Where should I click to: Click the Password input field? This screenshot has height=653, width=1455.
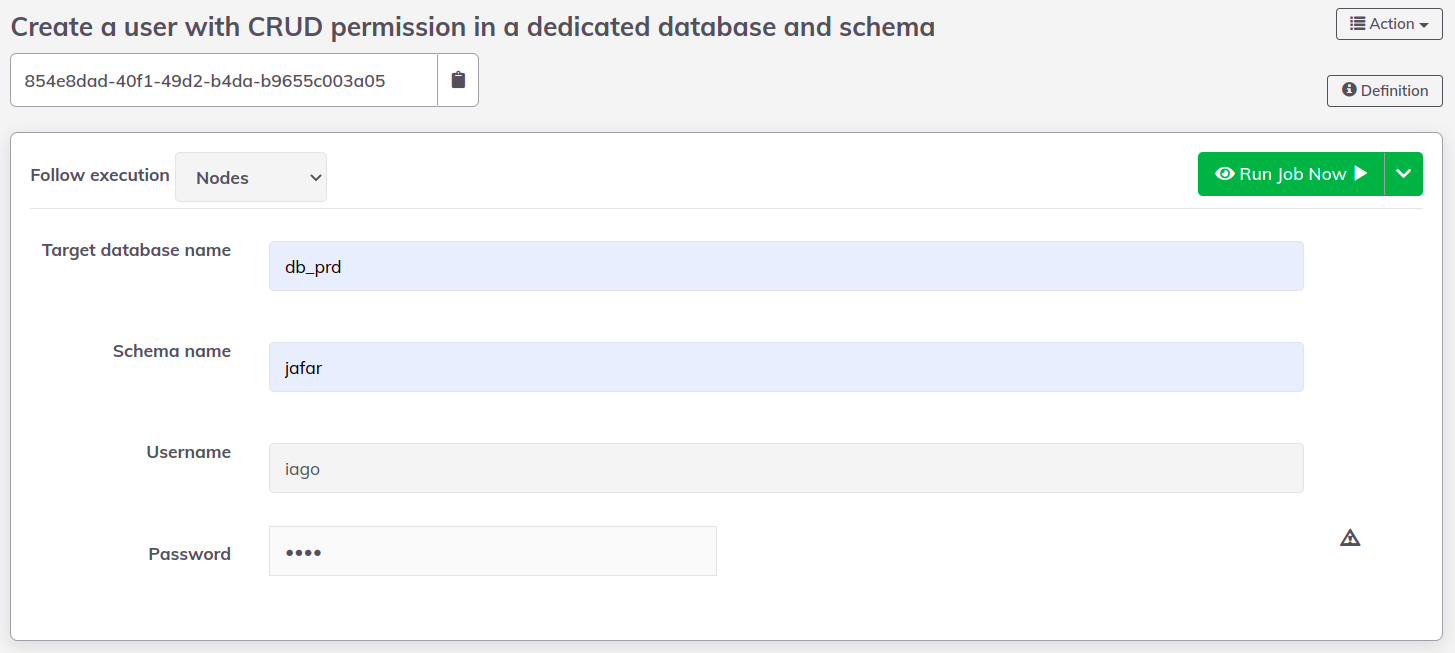pyautogui.click(x=493, y=551)
